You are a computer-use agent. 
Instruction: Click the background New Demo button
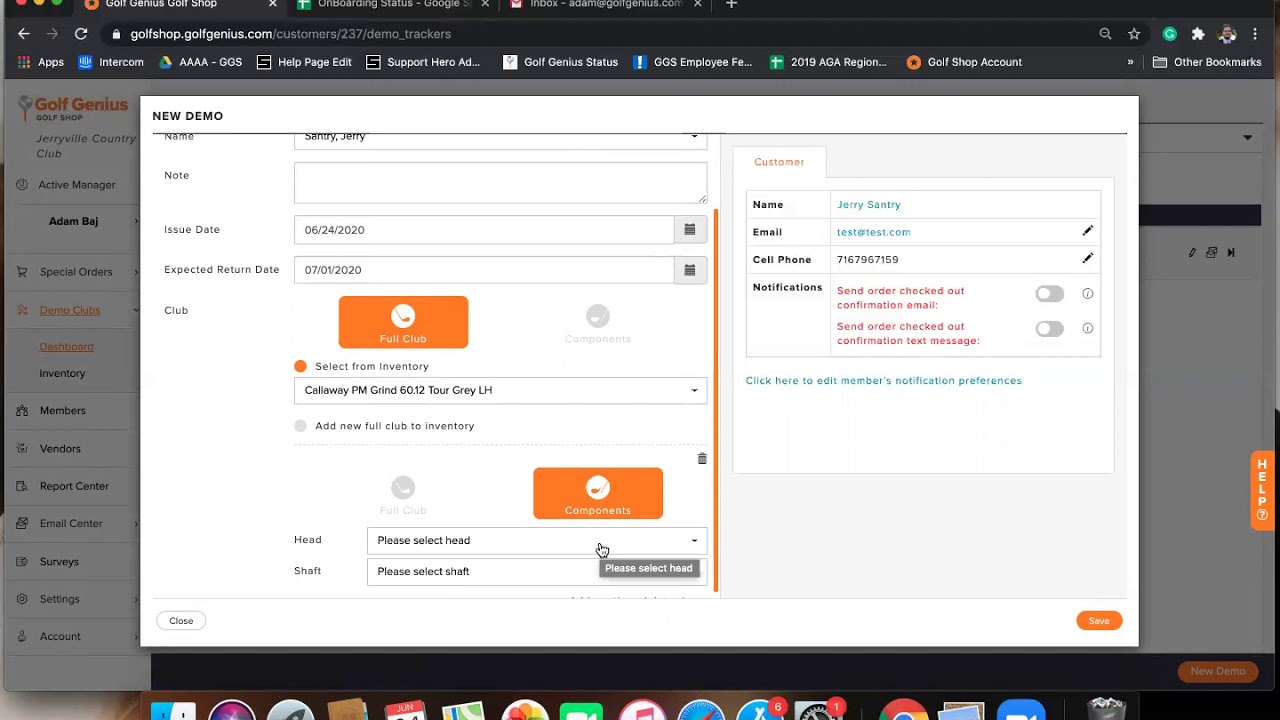point(1217,672)
